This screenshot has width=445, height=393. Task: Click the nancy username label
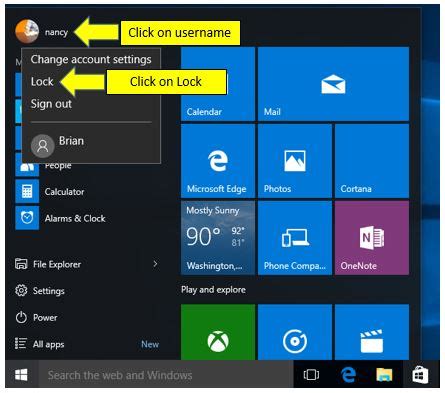pos(56,32)
